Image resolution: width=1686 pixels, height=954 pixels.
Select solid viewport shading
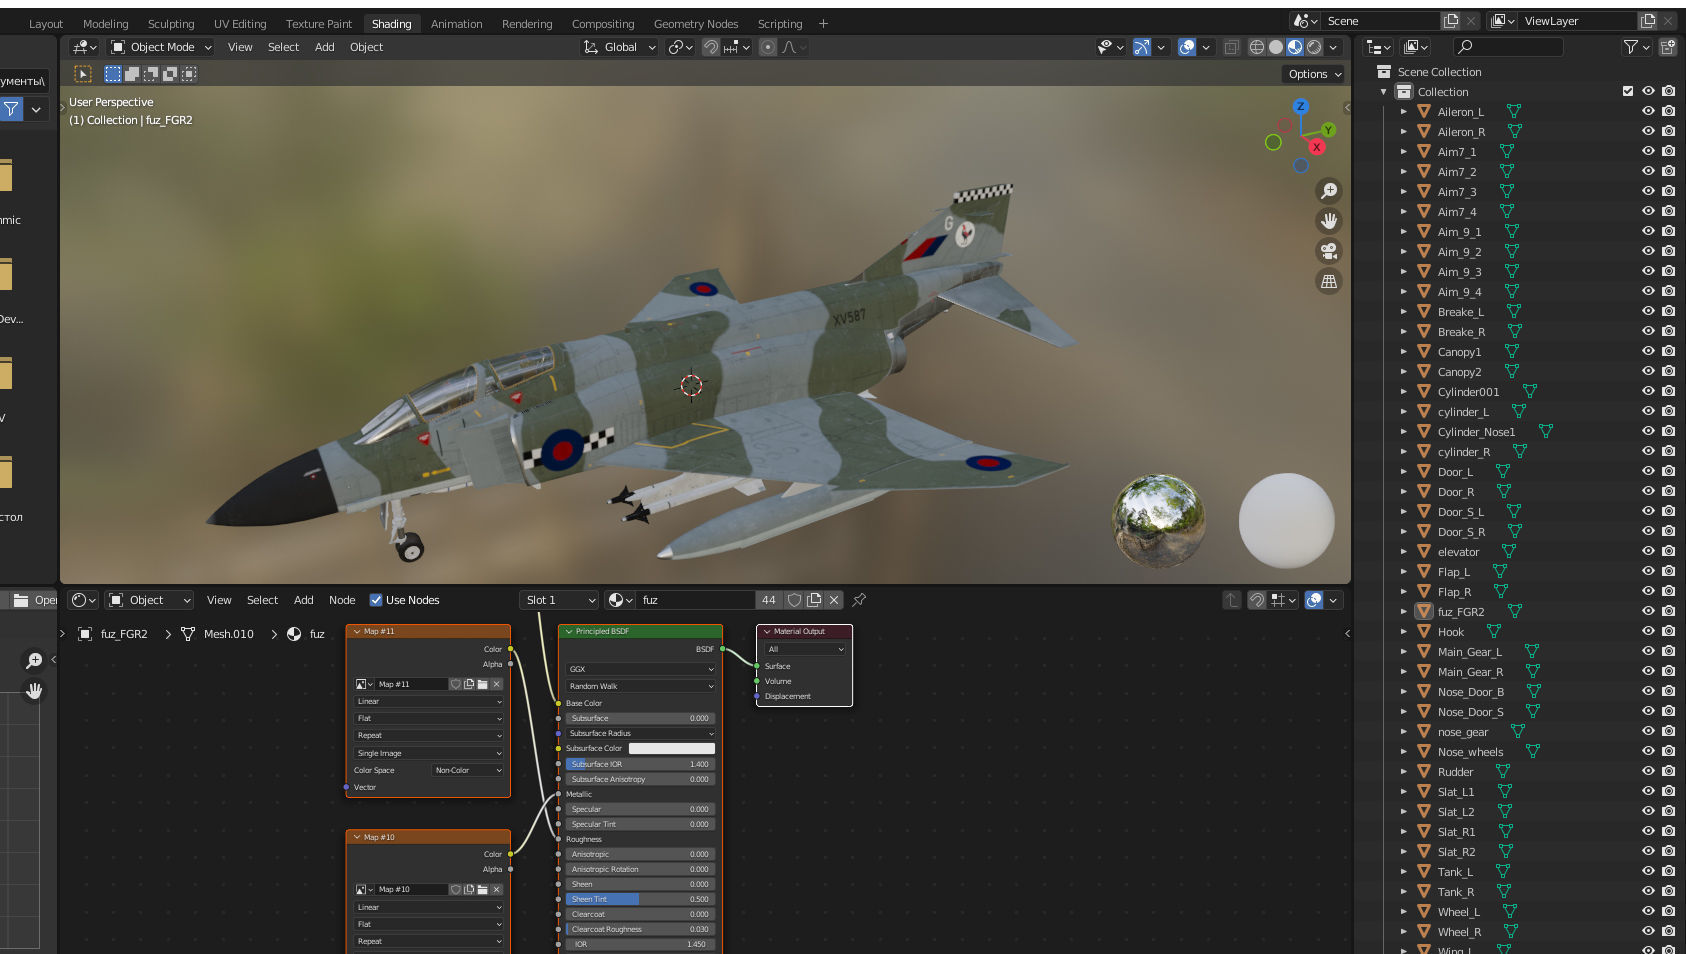click(1276, 47)
